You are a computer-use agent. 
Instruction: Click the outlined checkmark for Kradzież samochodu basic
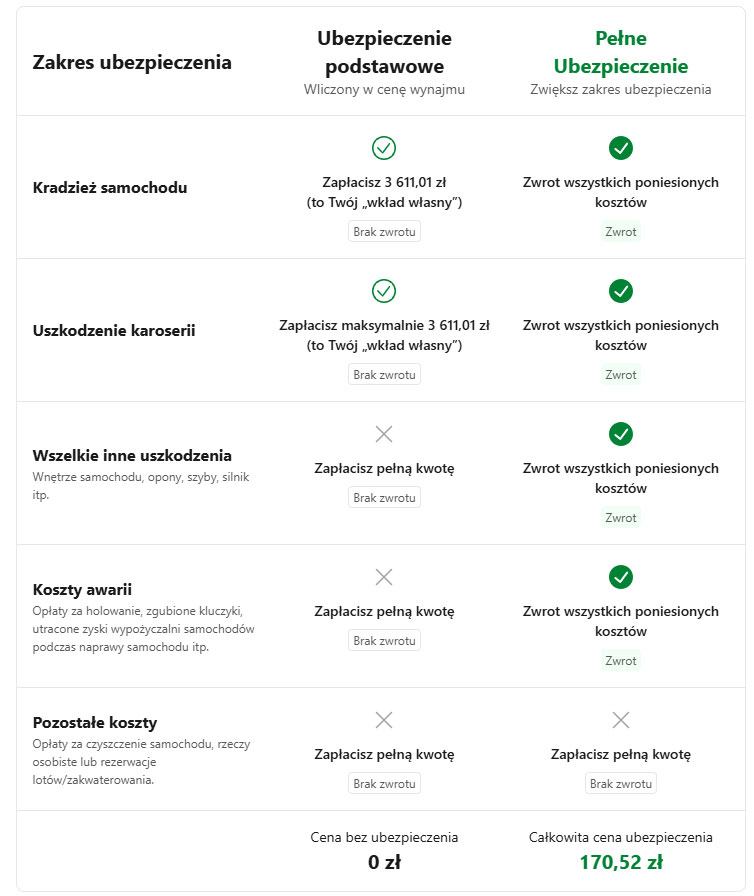[x=384, y=148]
